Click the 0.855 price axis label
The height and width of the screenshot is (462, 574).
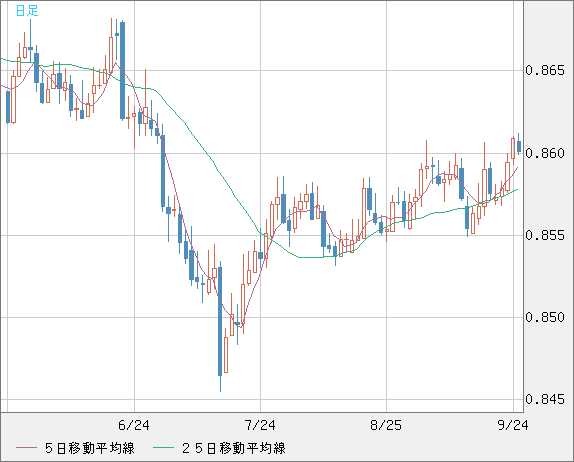[x=545, y=235]
